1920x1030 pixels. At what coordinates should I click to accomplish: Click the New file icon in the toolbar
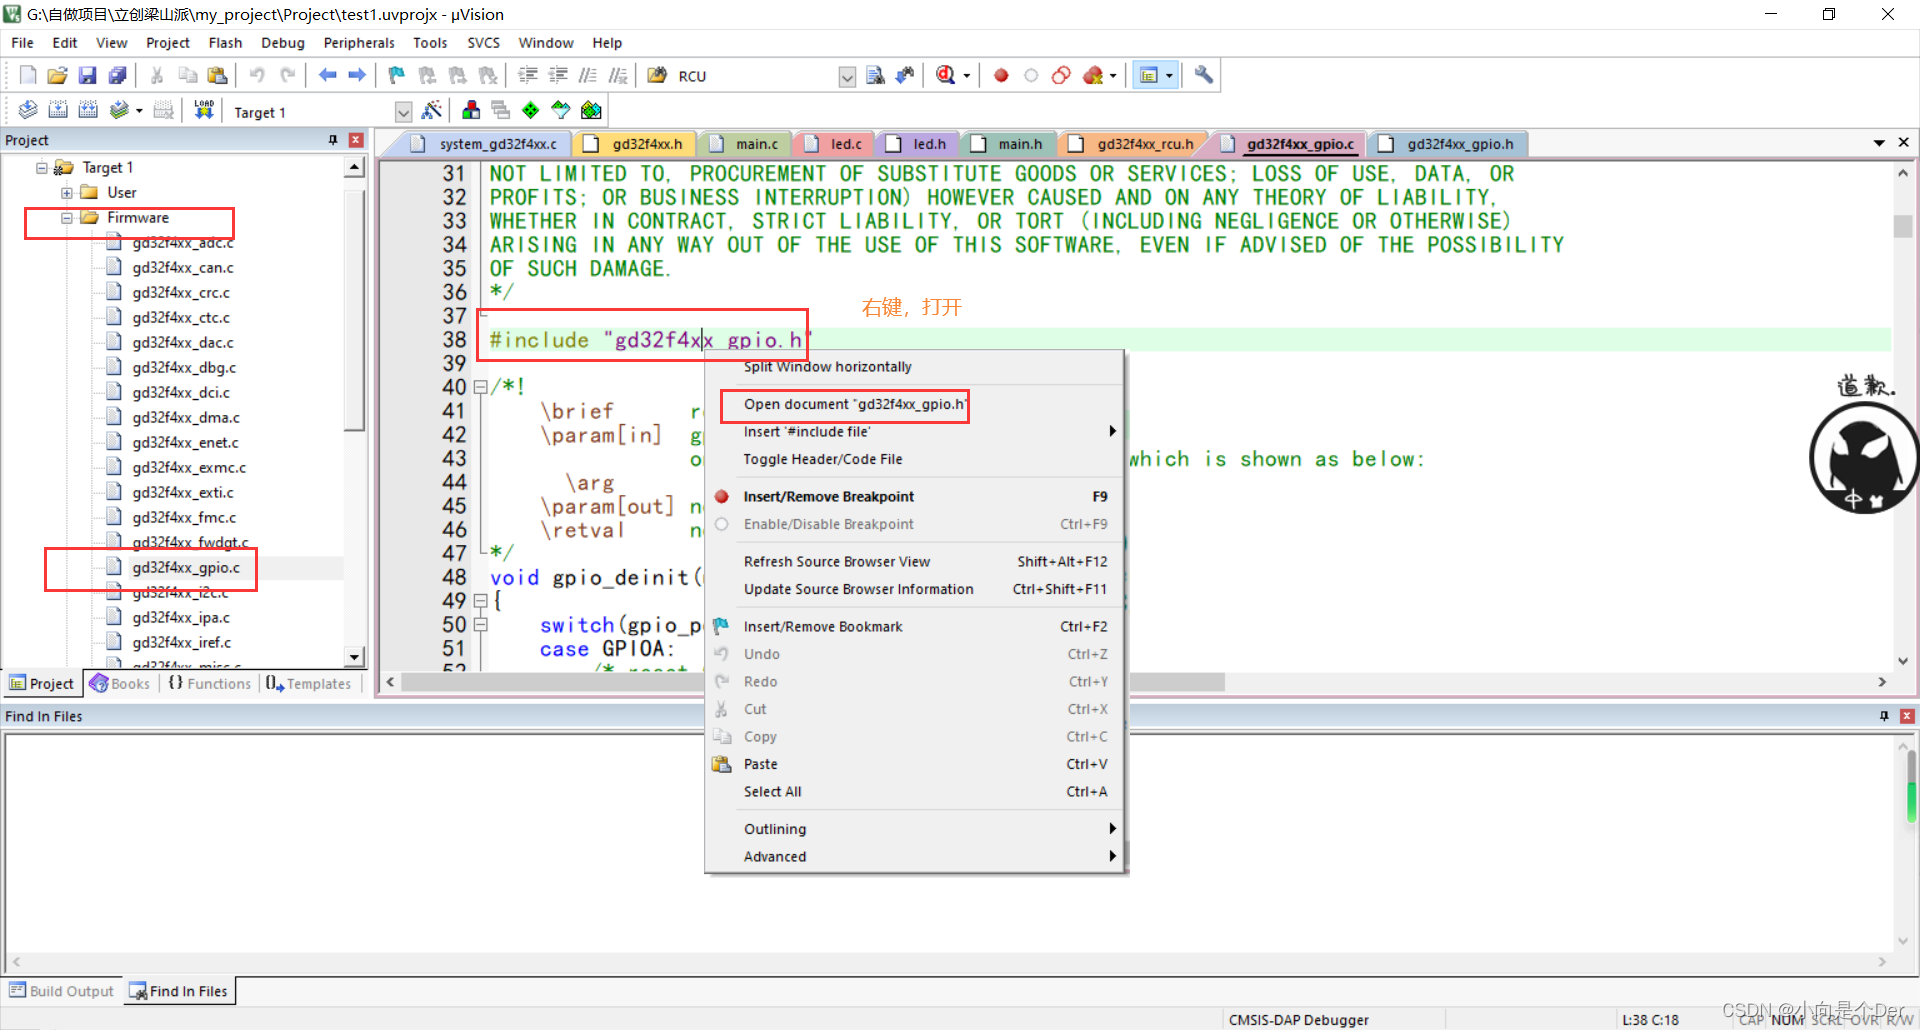tap(28, 75)
